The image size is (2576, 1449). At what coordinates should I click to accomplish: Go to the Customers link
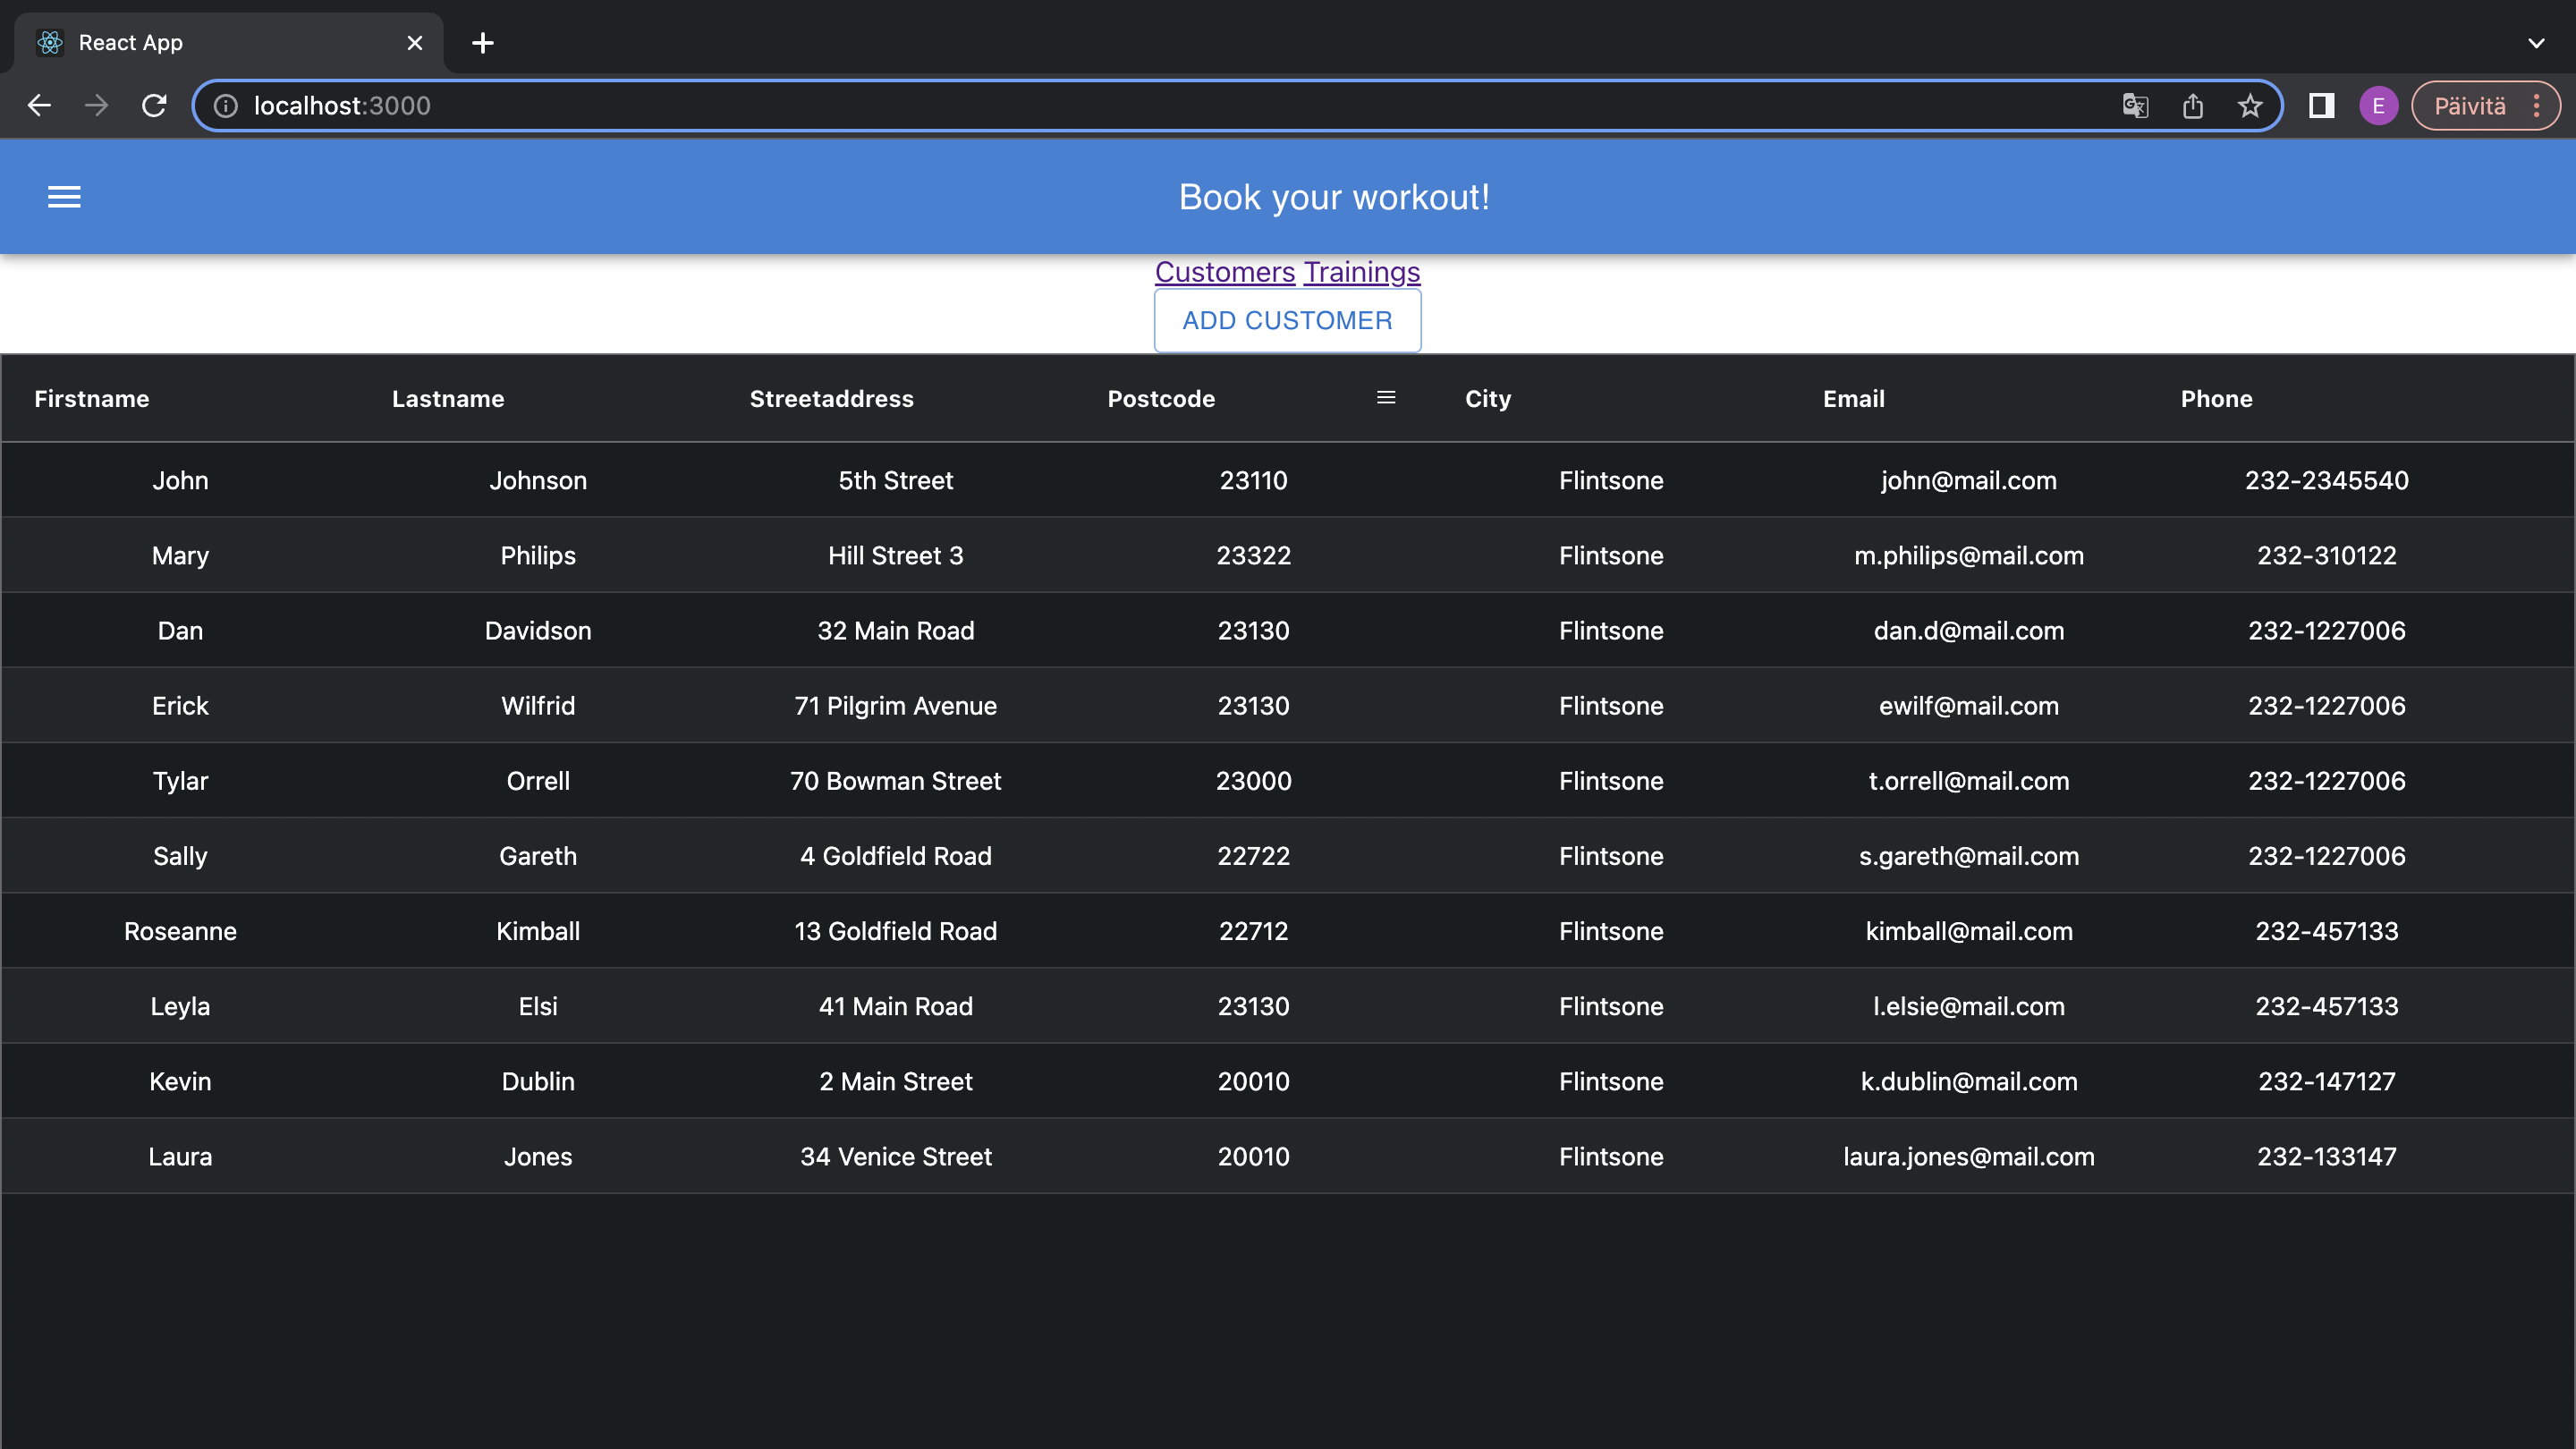[x=1224, y=272]
